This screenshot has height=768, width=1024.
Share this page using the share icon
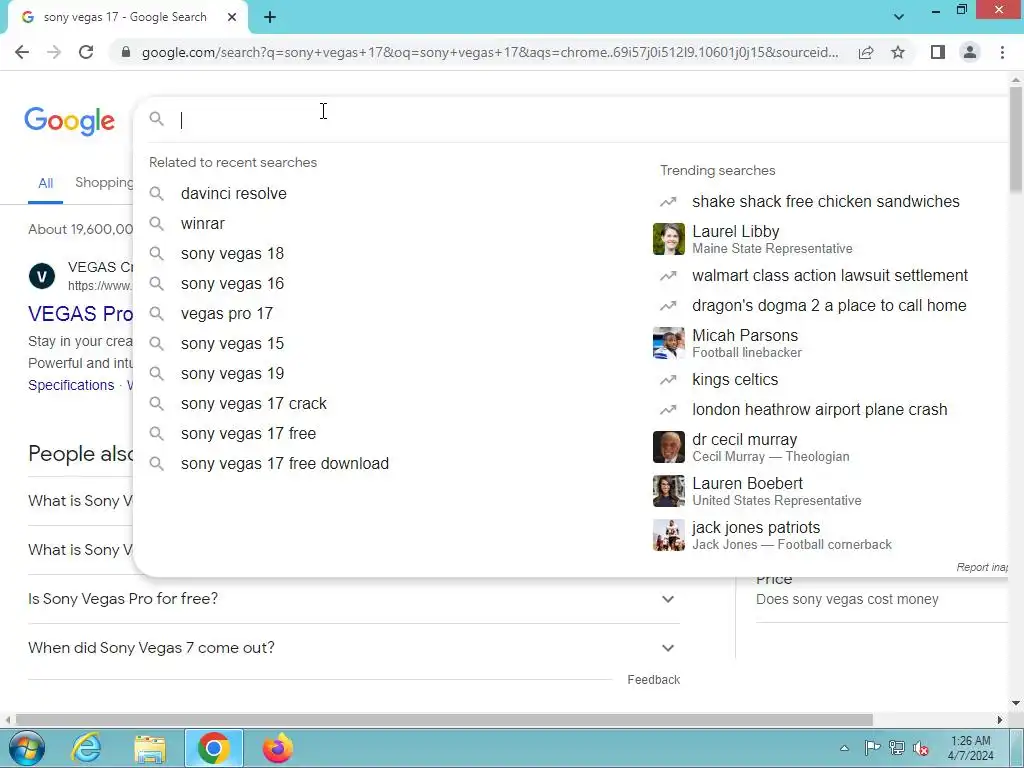tap(866, 52)
